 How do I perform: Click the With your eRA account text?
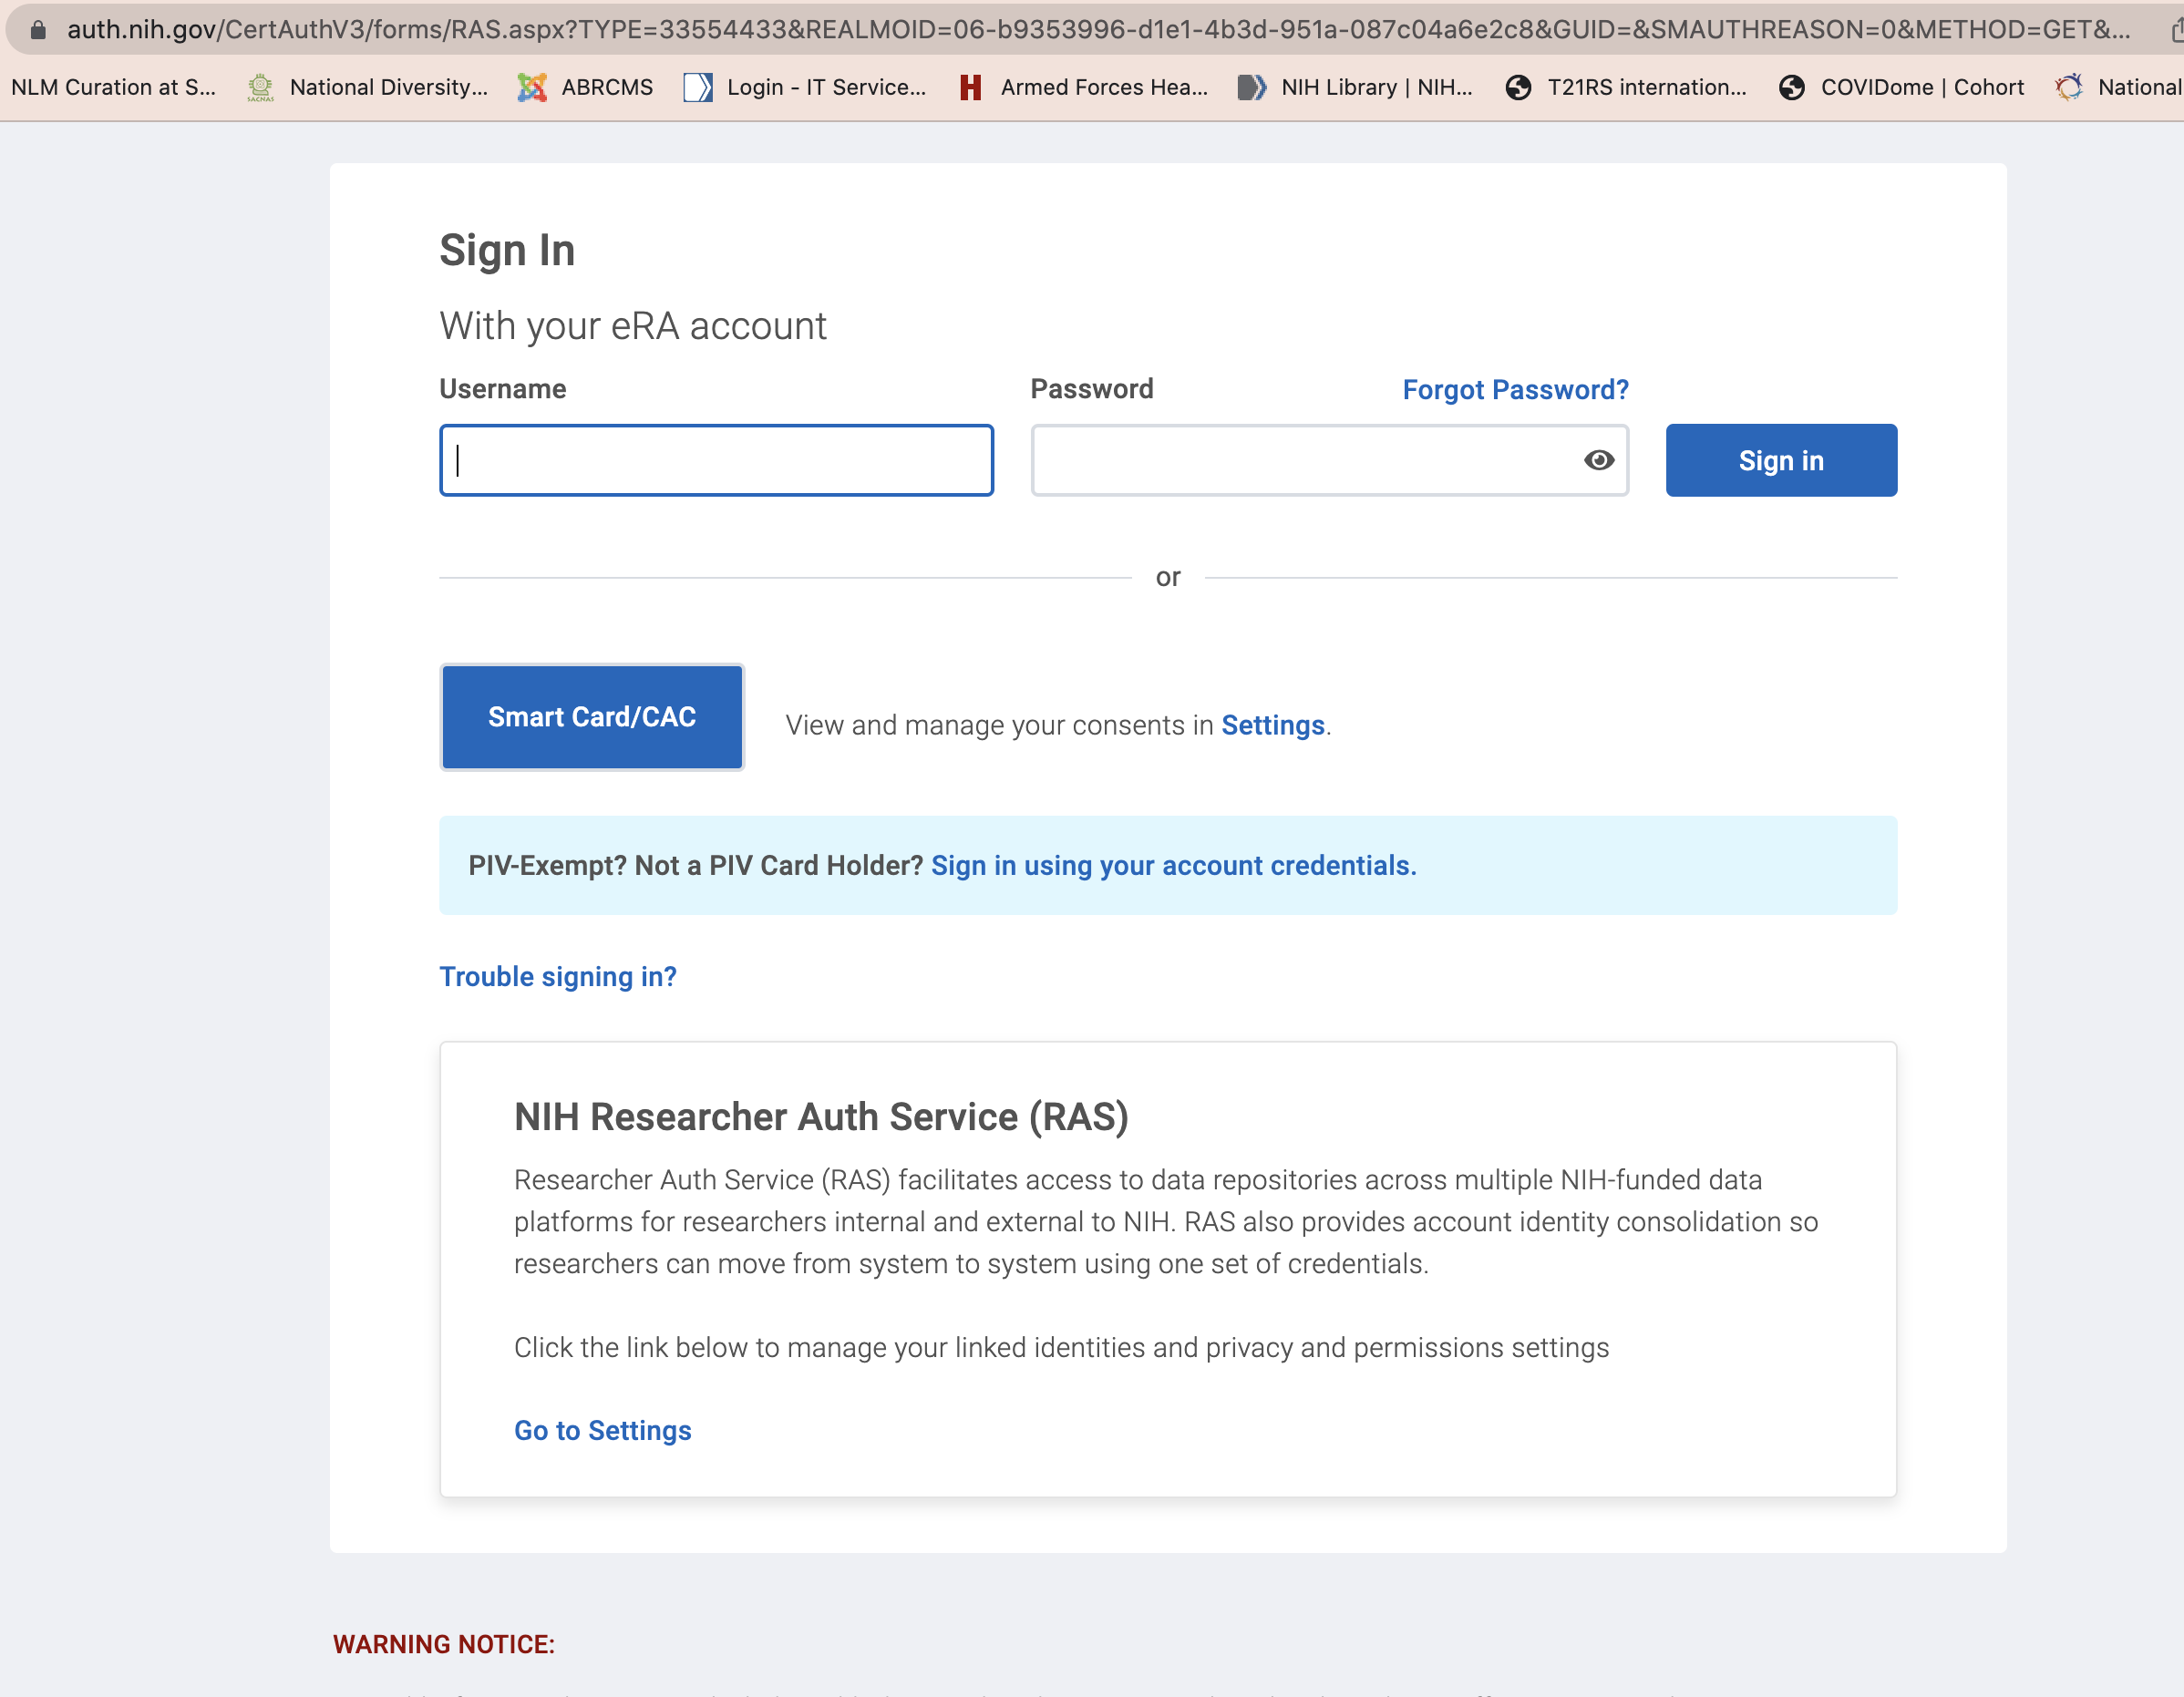(633, 326)
